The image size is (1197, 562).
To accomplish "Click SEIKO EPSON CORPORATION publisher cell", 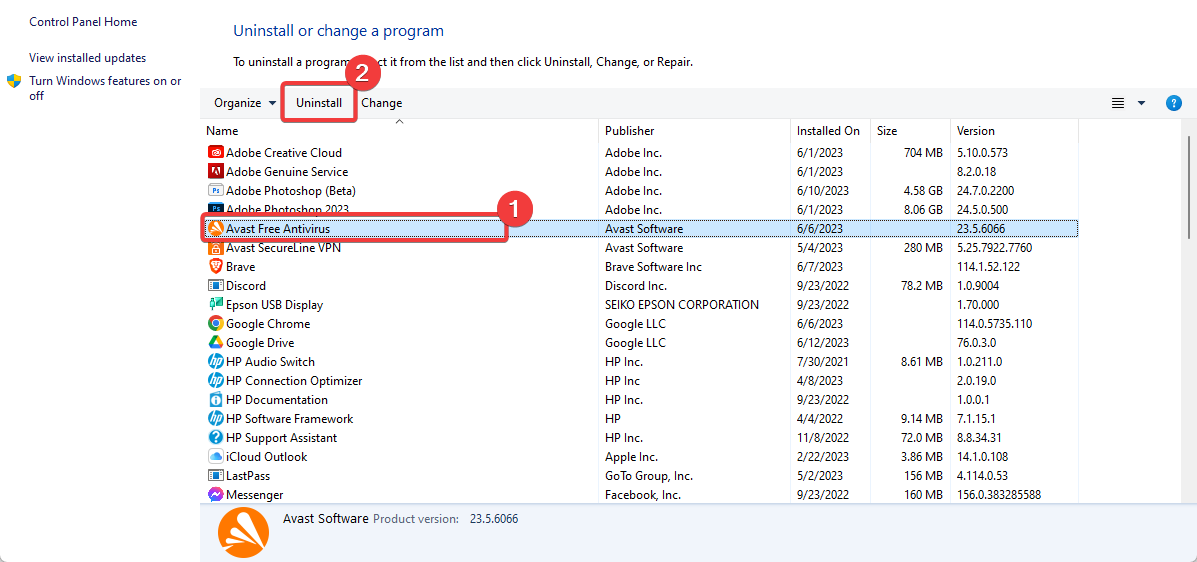I will [682, 305].
